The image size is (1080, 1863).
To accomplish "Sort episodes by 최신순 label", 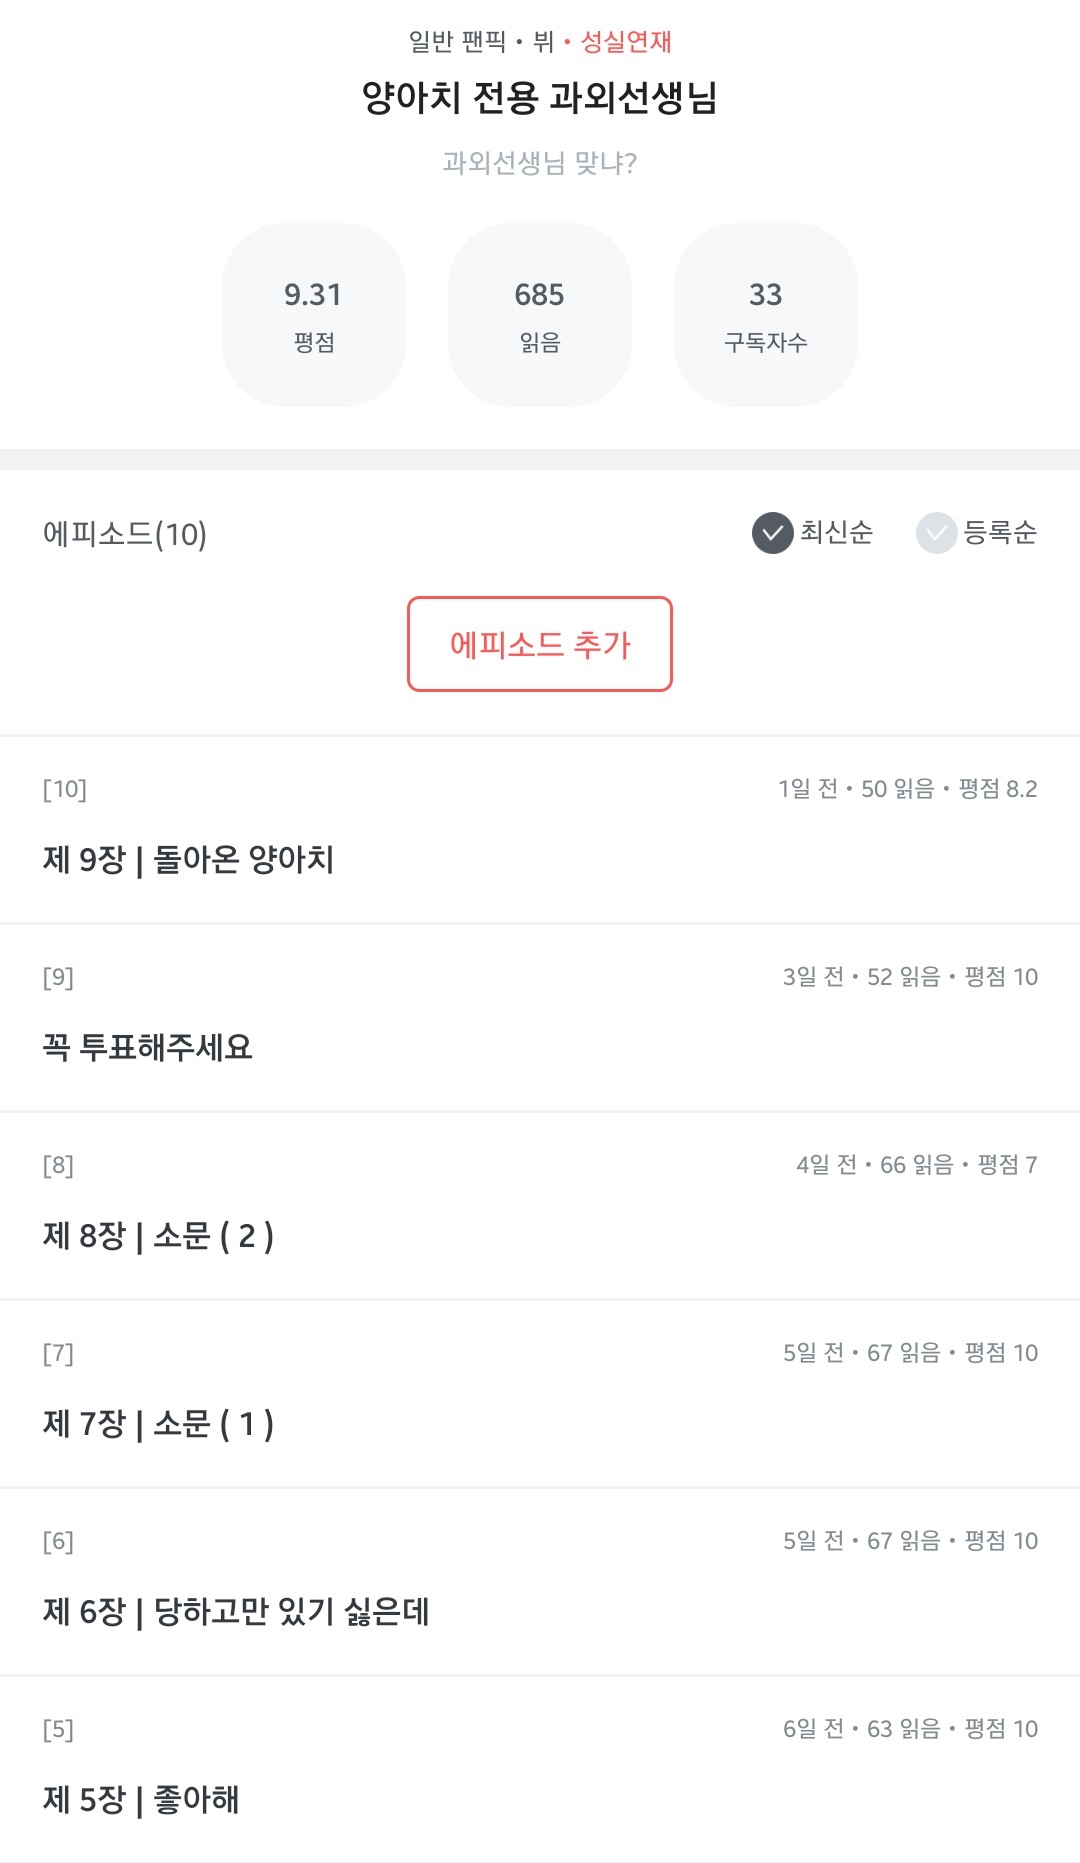I will pos(836,532).
